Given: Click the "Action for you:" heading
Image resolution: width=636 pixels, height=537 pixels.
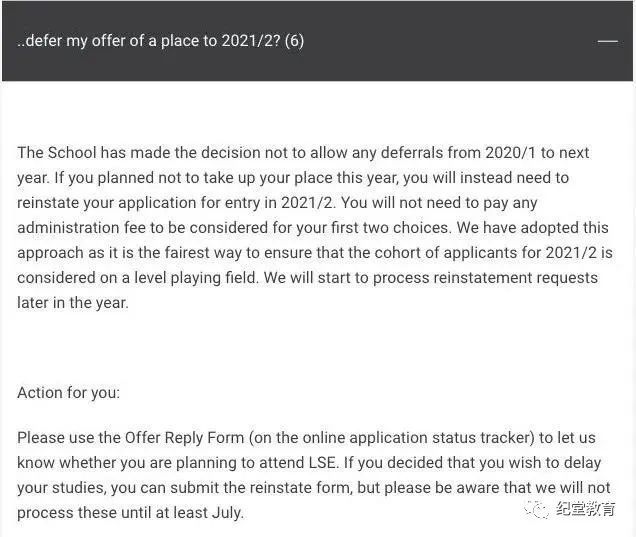Looking at the screenshot, I should pyautogui.click(x=68, y=392).
